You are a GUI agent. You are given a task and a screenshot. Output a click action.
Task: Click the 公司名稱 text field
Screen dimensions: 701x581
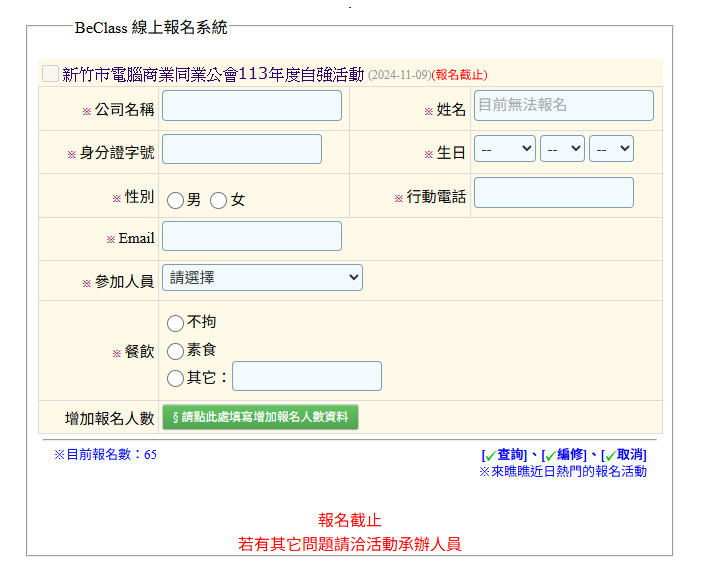pos(252,106)
